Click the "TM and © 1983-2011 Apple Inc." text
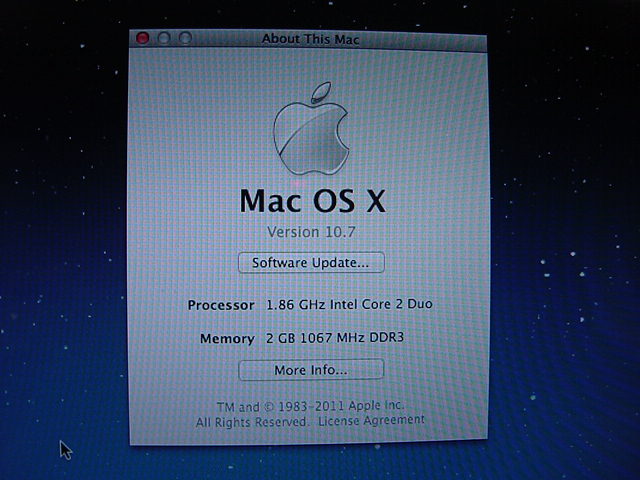Image resolution: width=640 pixels, height=480 pixels. tap(310, 407)
